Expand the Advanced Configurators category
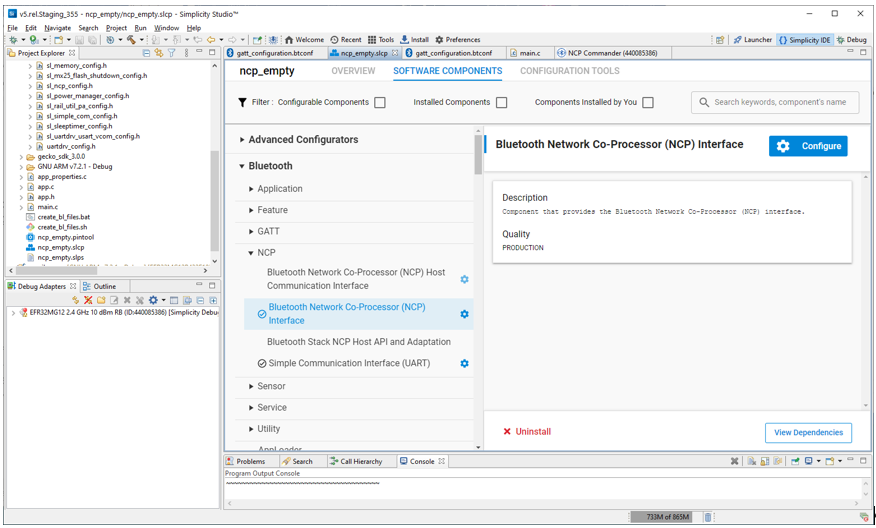 (242, 140)
